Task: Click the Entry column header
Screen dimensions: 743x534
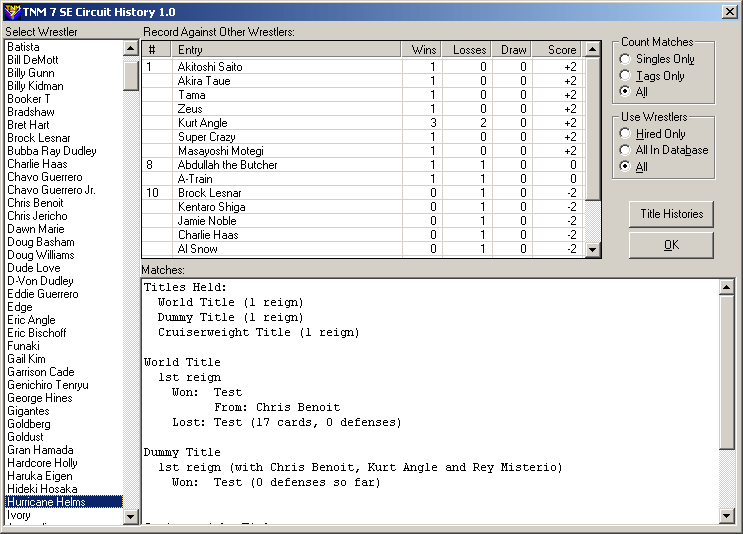Action: pos(286,50)
